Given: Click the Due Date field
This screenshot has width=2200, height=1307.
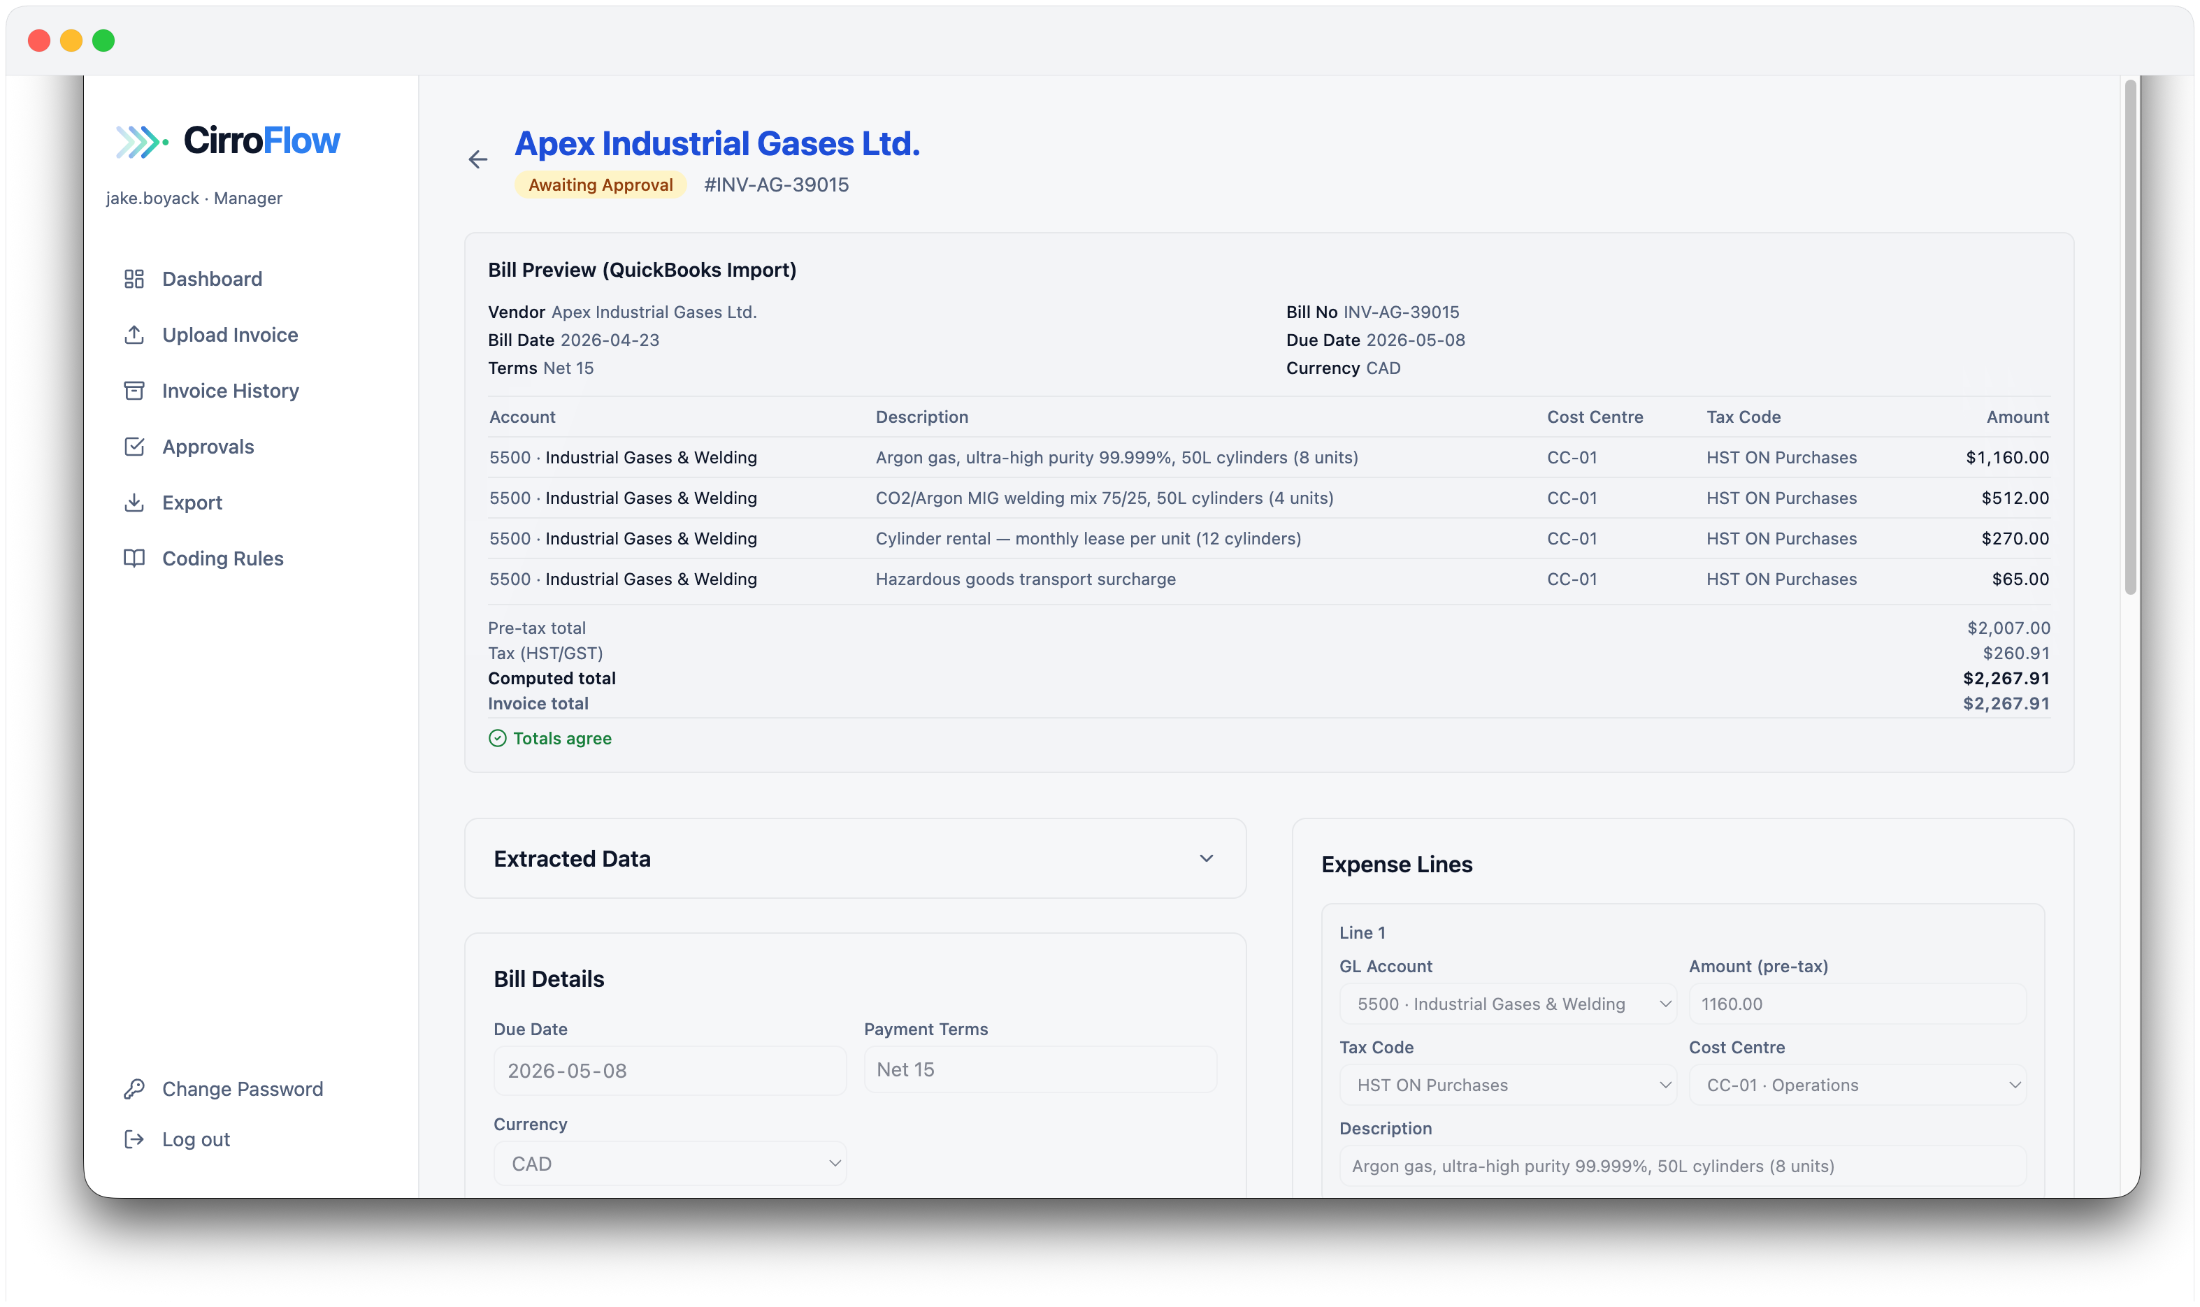Looking at the screenshot, I should [x=670, y=1071].
